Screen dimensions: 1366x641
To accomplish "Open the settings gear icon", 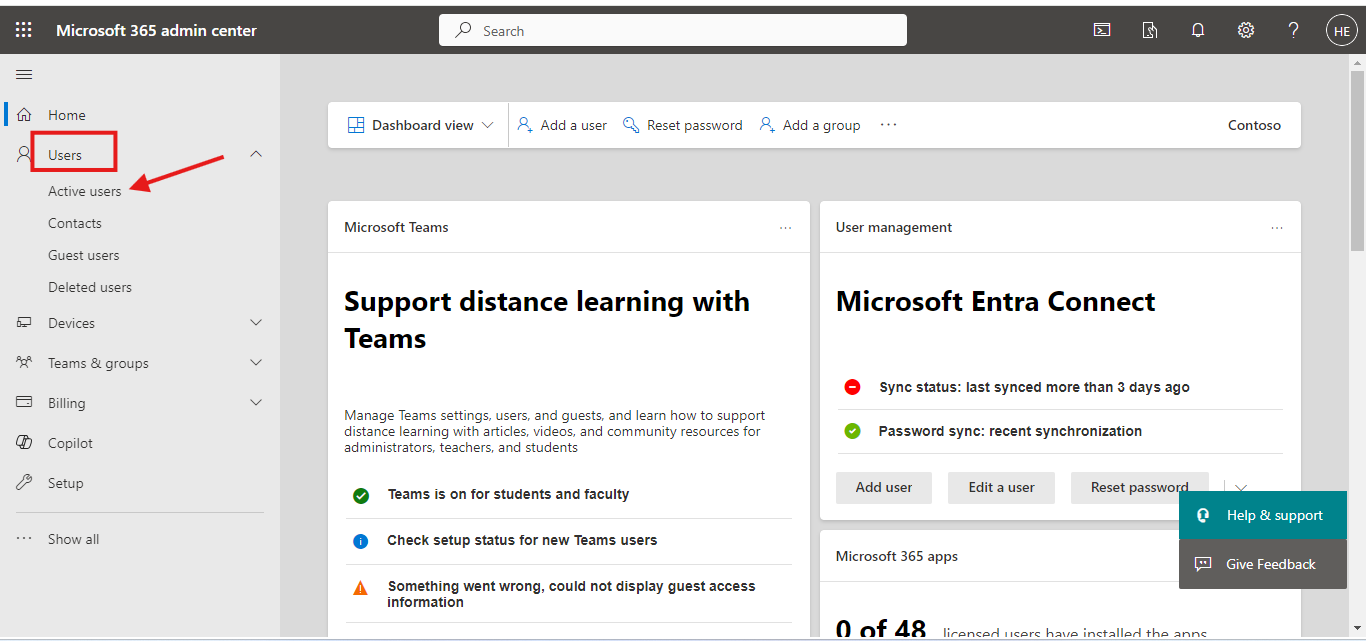I will (1246, 30).
